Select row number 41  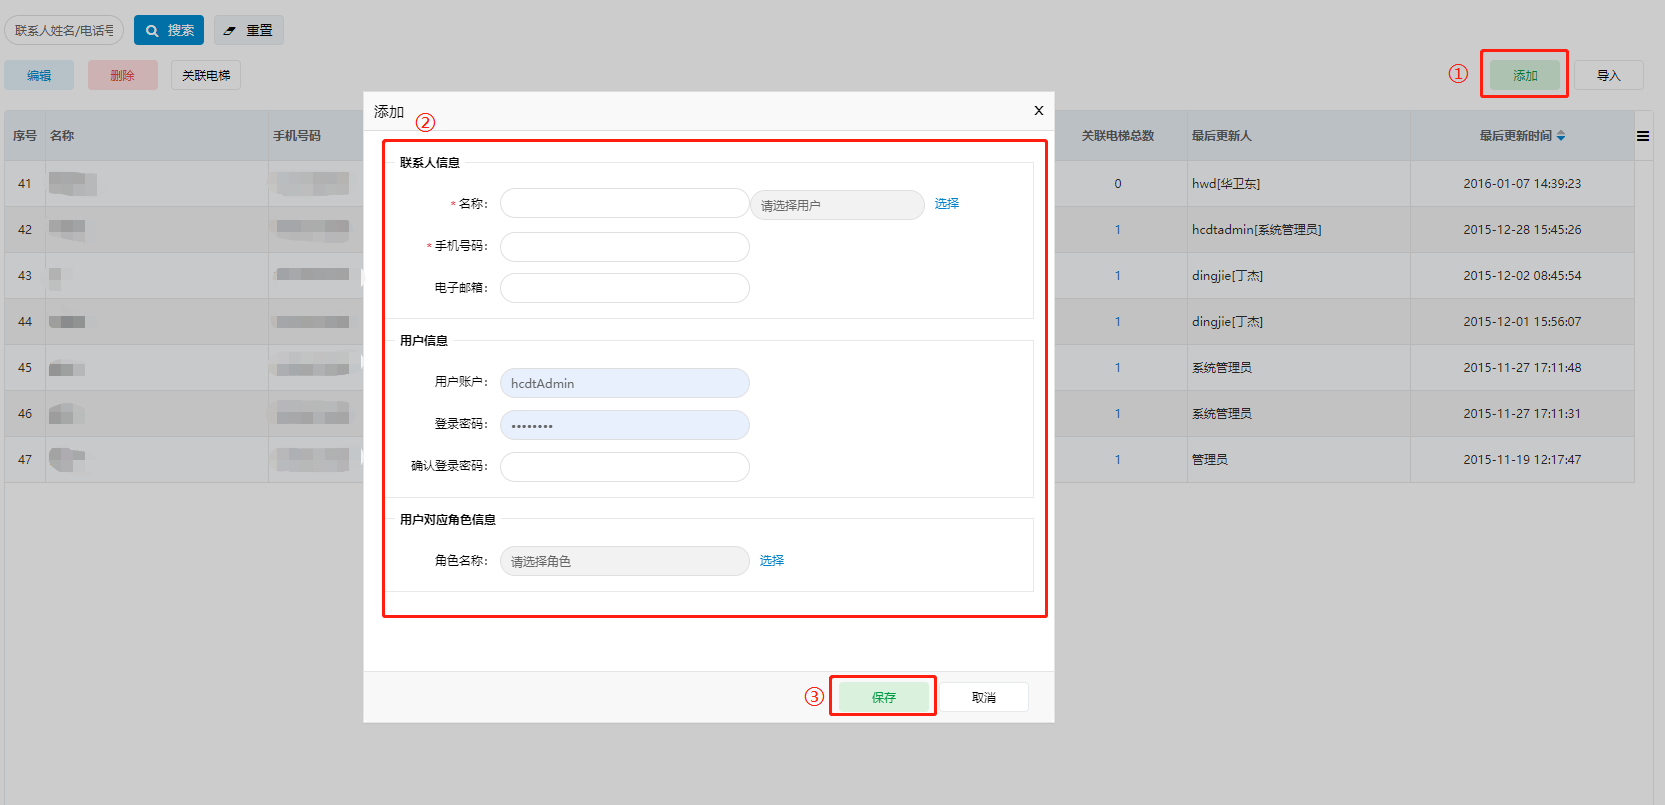(25, 184)
